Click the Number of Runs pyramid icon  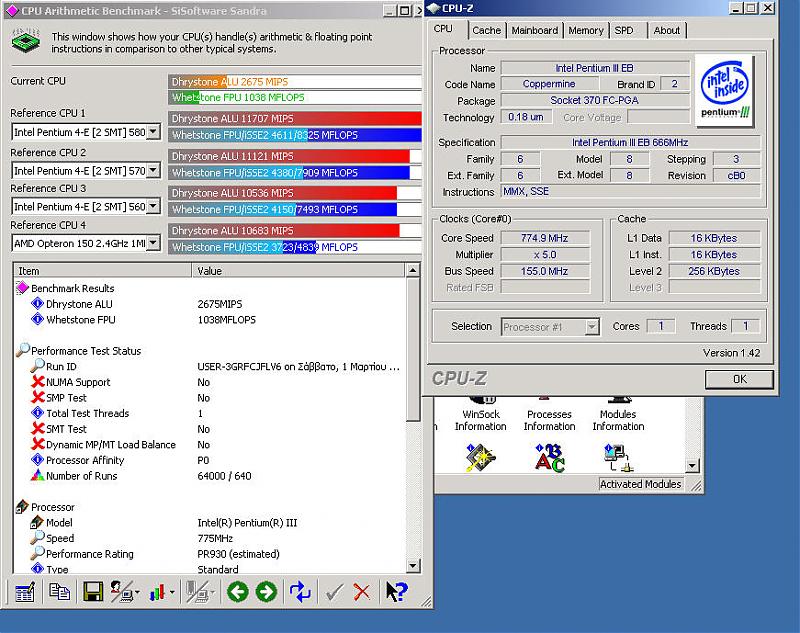[x=38, y=475]
